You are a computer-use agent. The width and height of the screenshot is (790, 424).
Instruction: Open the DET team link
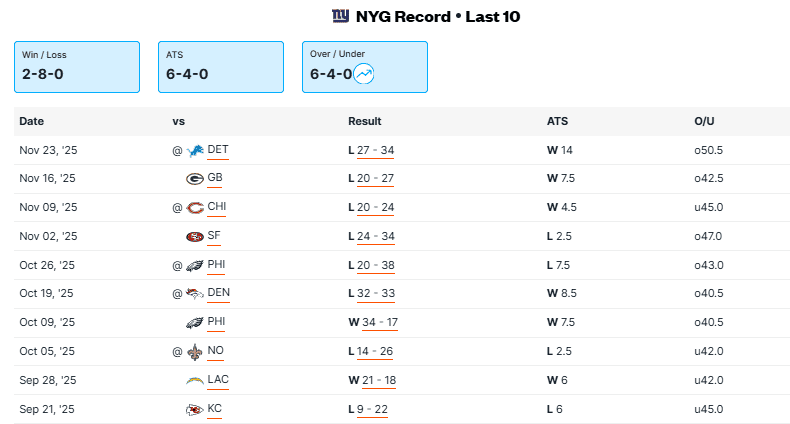(x=218, y=150)
